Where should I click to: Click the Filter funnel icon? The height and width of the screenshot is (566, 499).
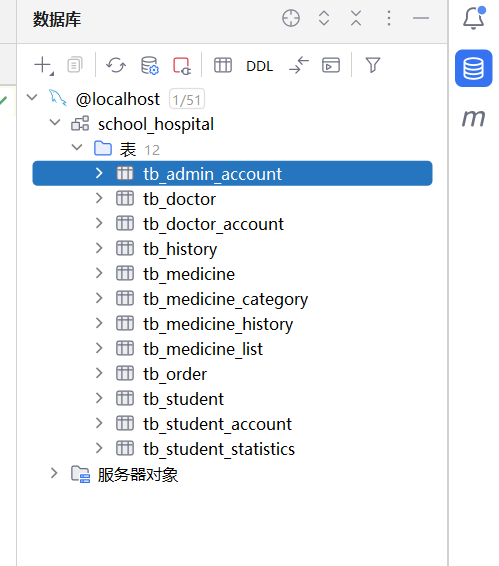pyautogui.click(x=373, y=65)
